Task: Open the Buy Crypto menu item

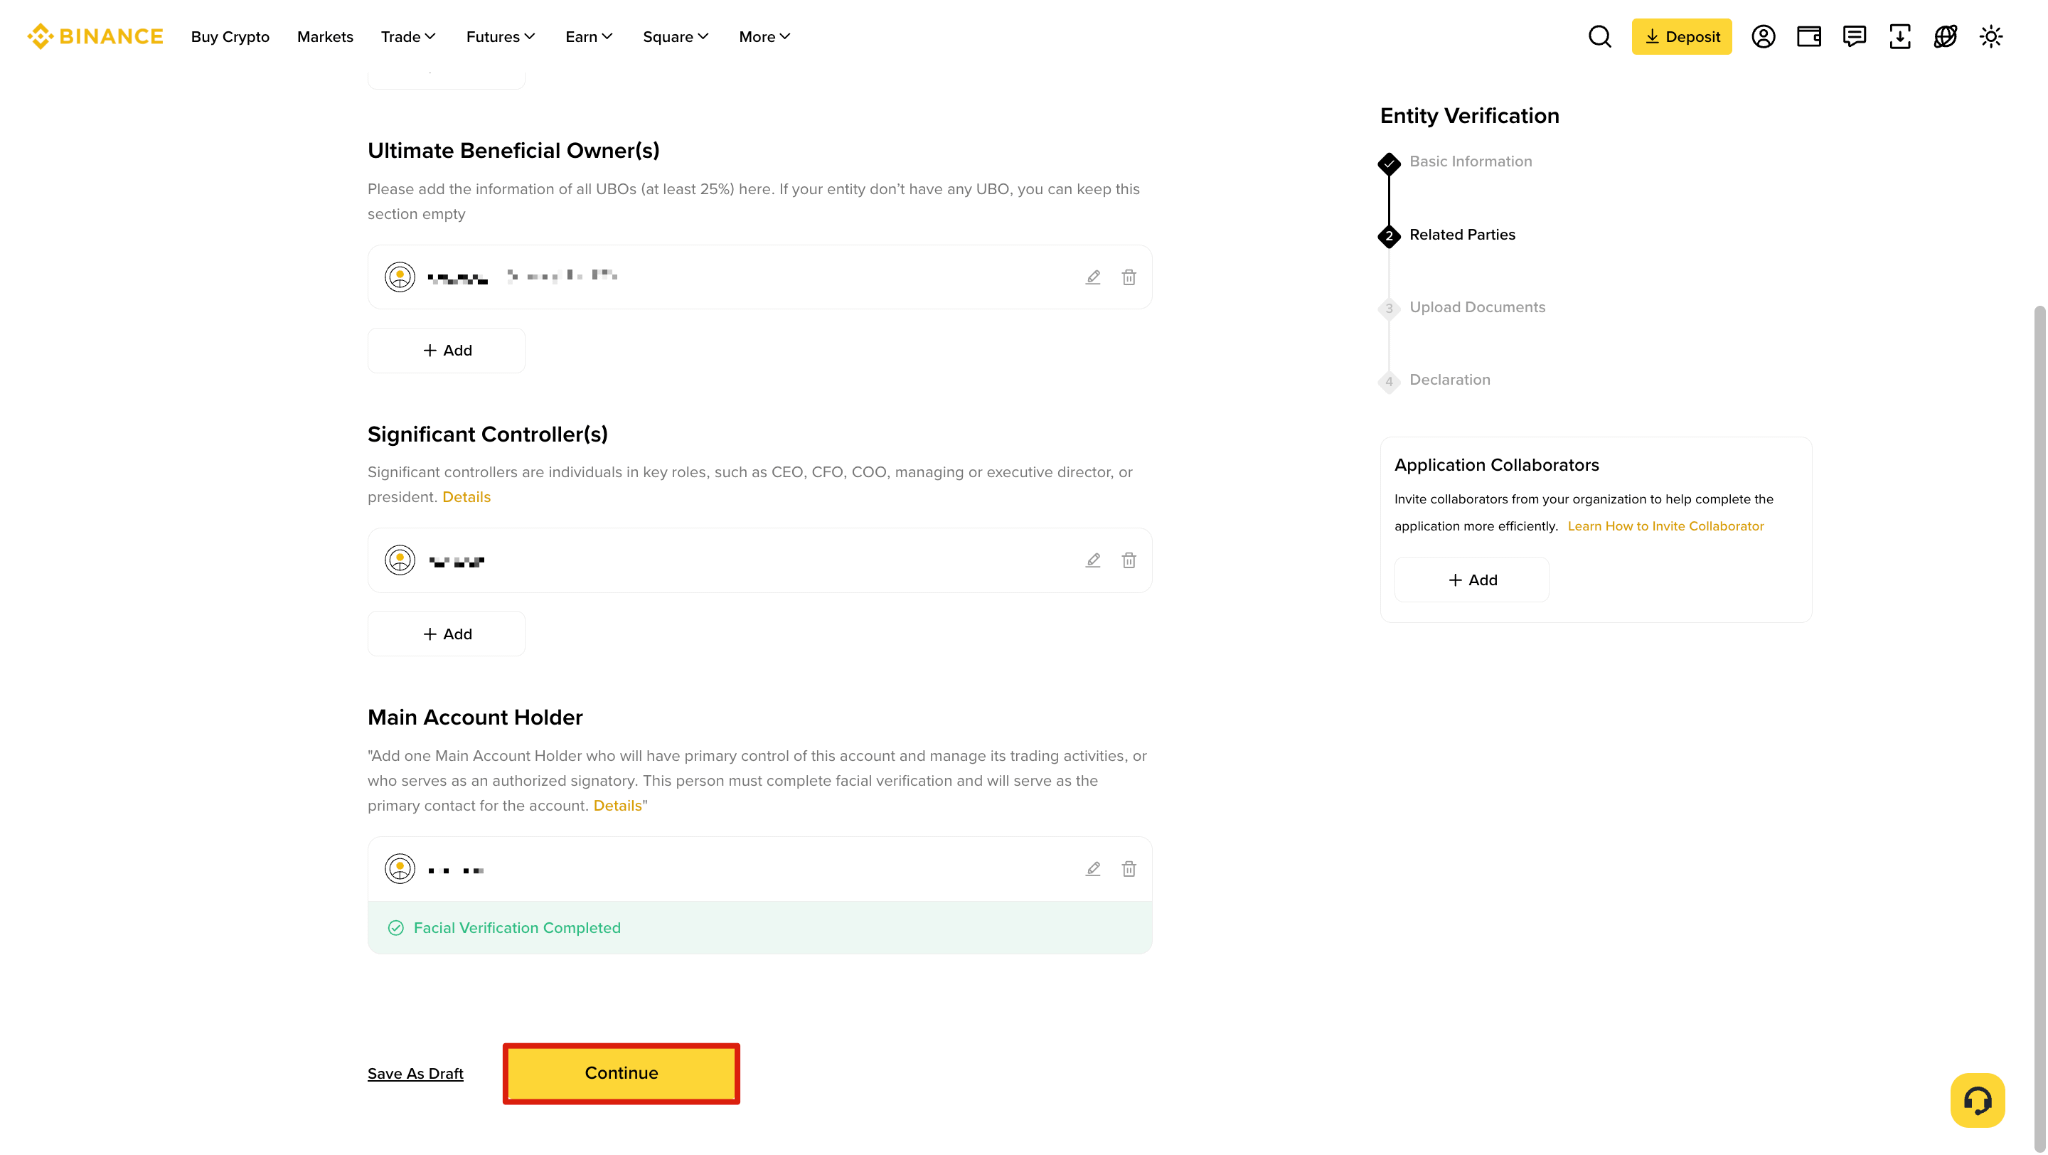Action: pyautogui.click(x=230, y=37)
